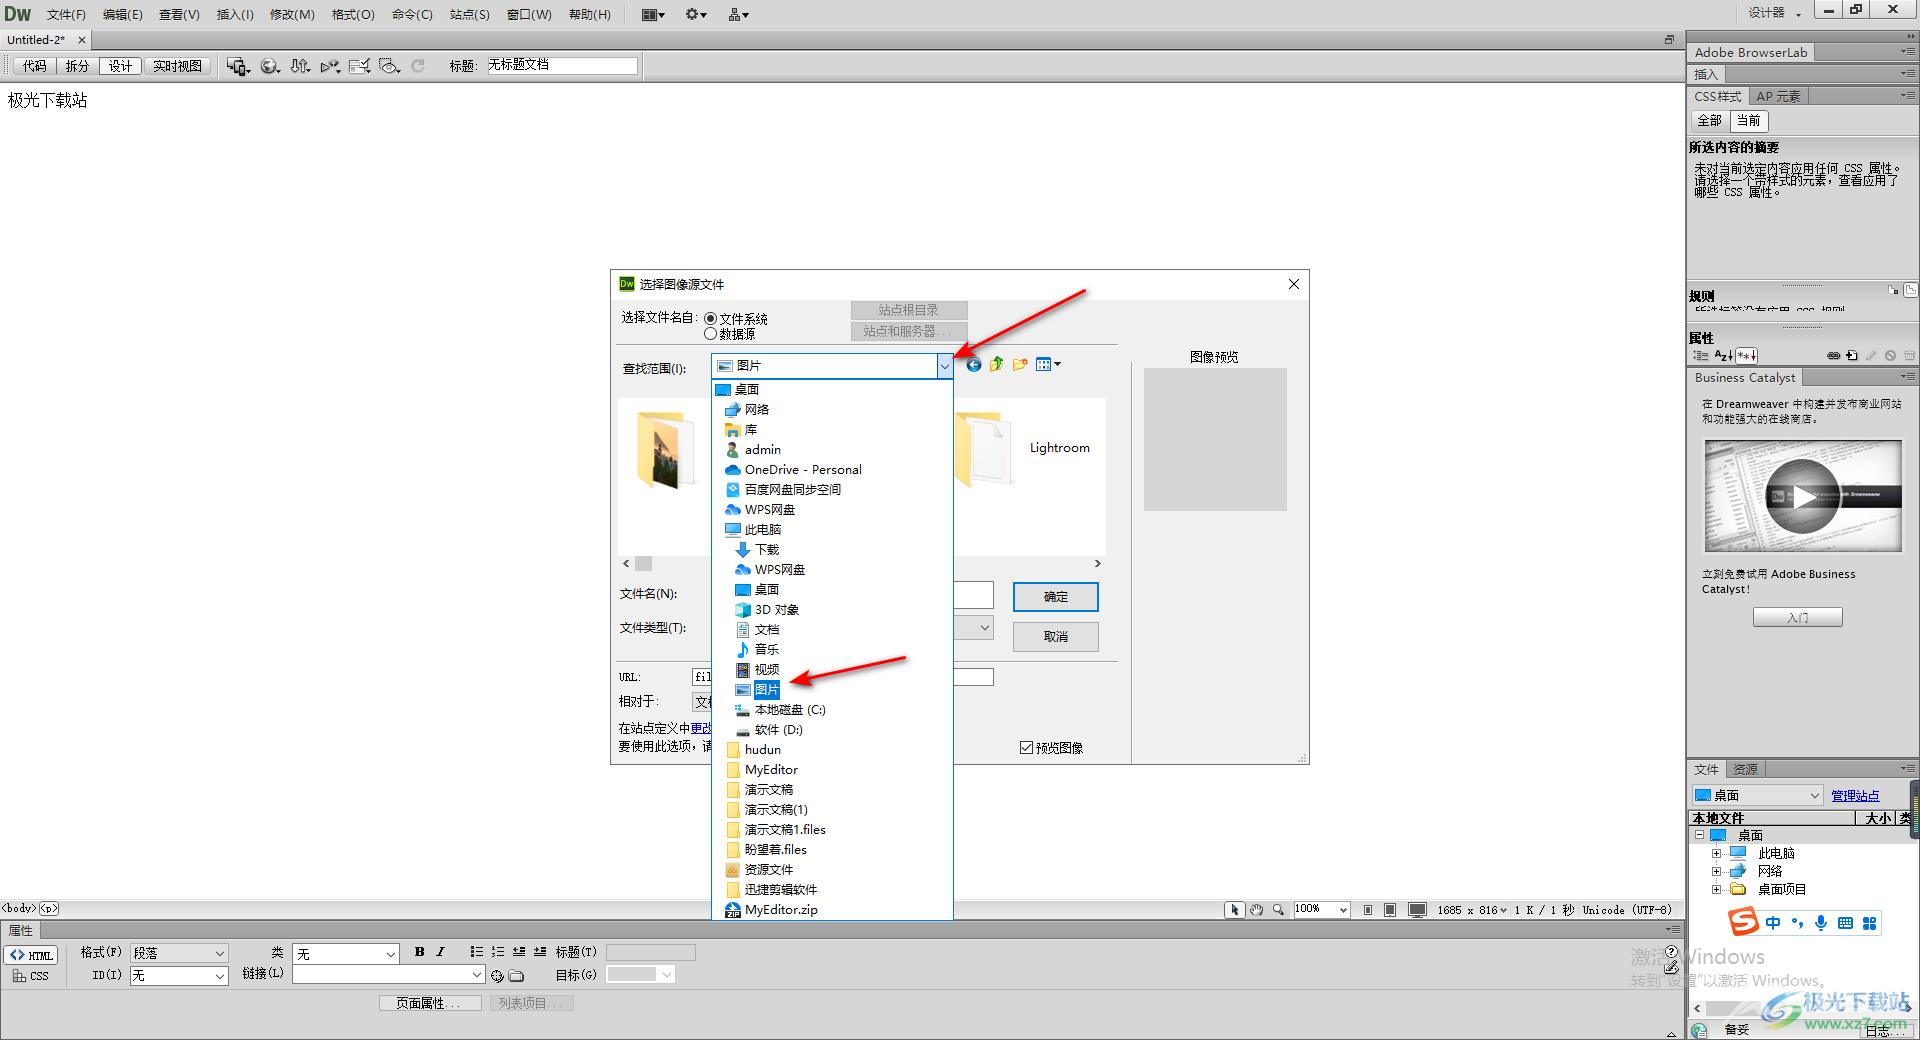This screenshot has width=1920, height=1040.
Task: Apply bold in properties panel
Action: point(419,952)
